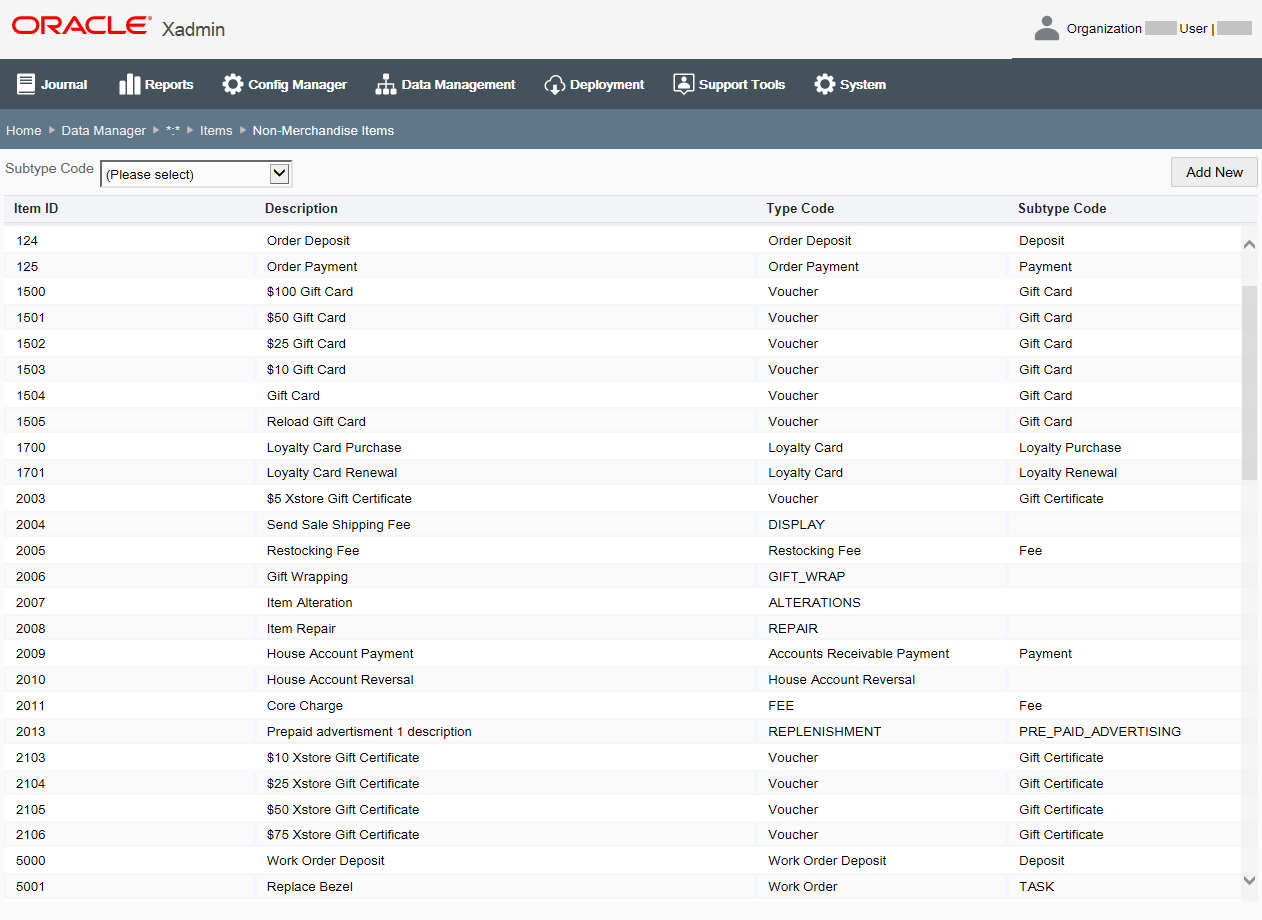
Task: Open the Subtype Code dropdown
Action: coord(196,174)
